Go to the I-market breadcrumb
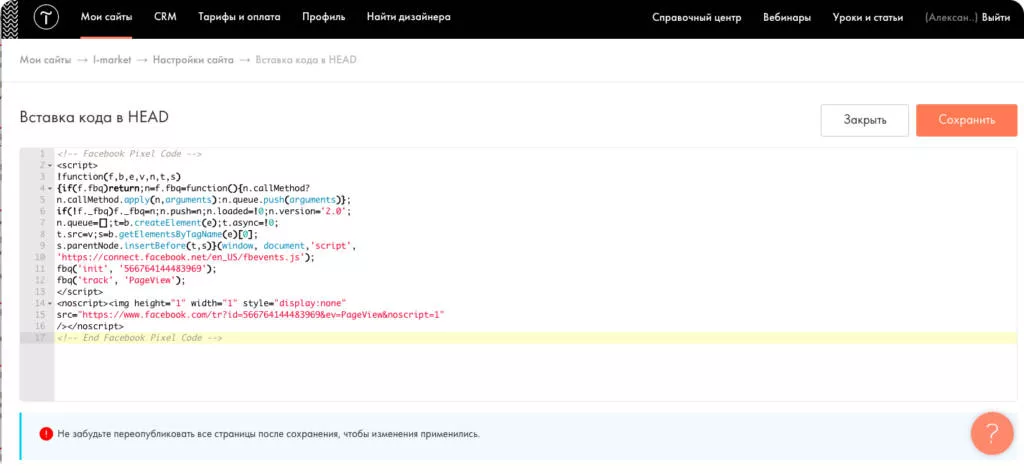 (112, 60)
